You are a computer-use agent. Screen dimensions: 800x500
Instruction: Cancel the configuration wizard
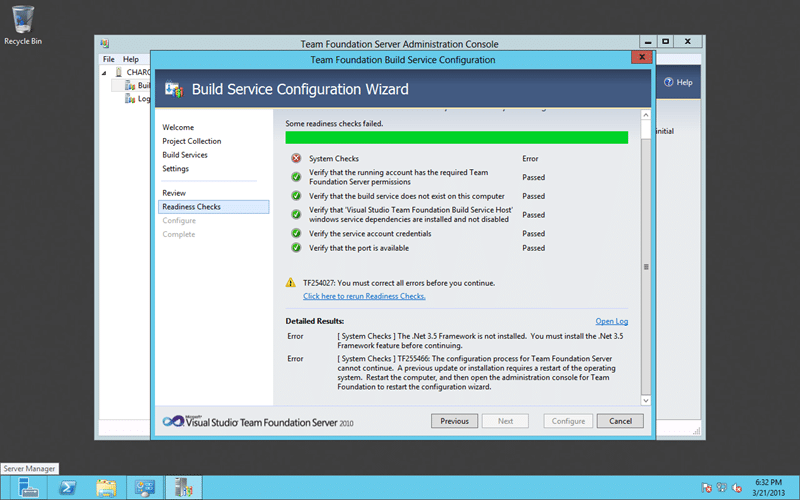pyautogui.click(x=620, y=421)
